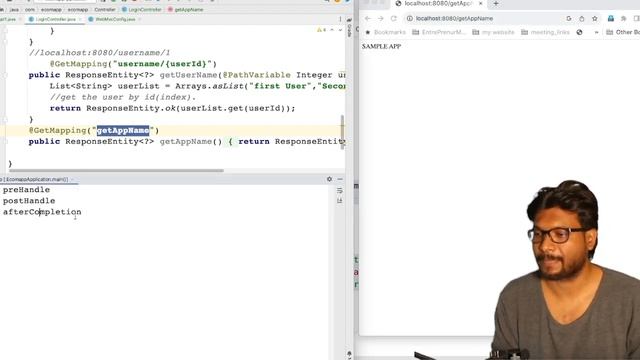
Task: Open Chrome extensions puzzle icon
Action: (624, 18)
